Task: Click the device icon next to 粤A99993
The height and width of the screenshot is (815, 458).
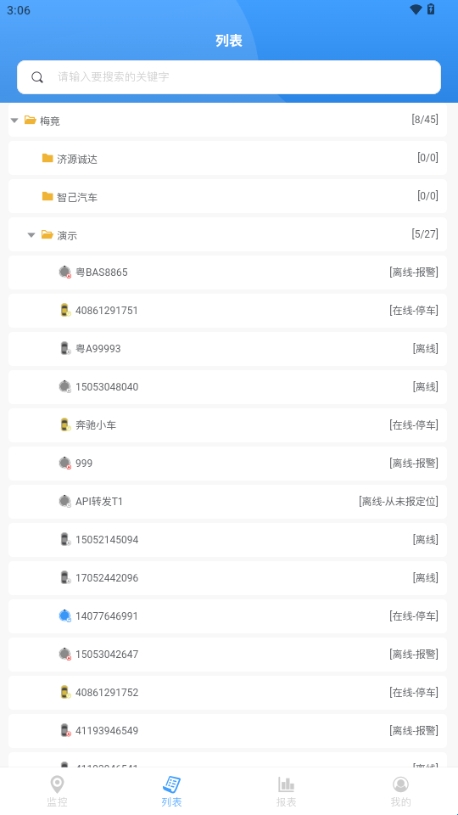Action: pos(65,348)
